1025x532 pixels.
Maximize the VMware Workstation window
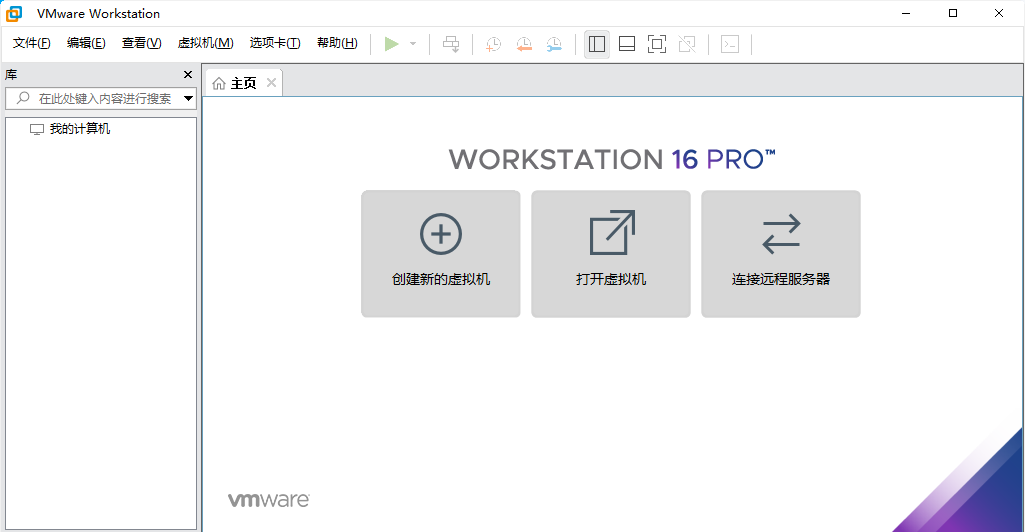(953, 13)
